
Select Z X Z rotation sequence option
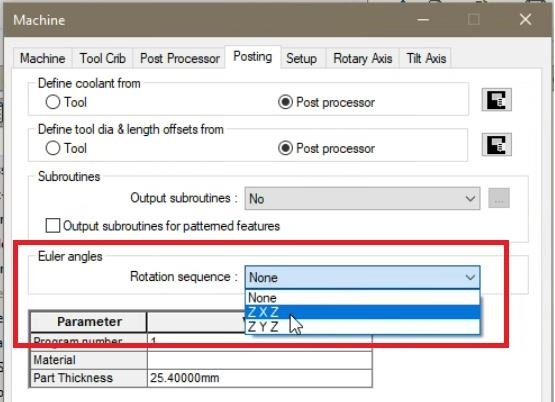[362, 312]
